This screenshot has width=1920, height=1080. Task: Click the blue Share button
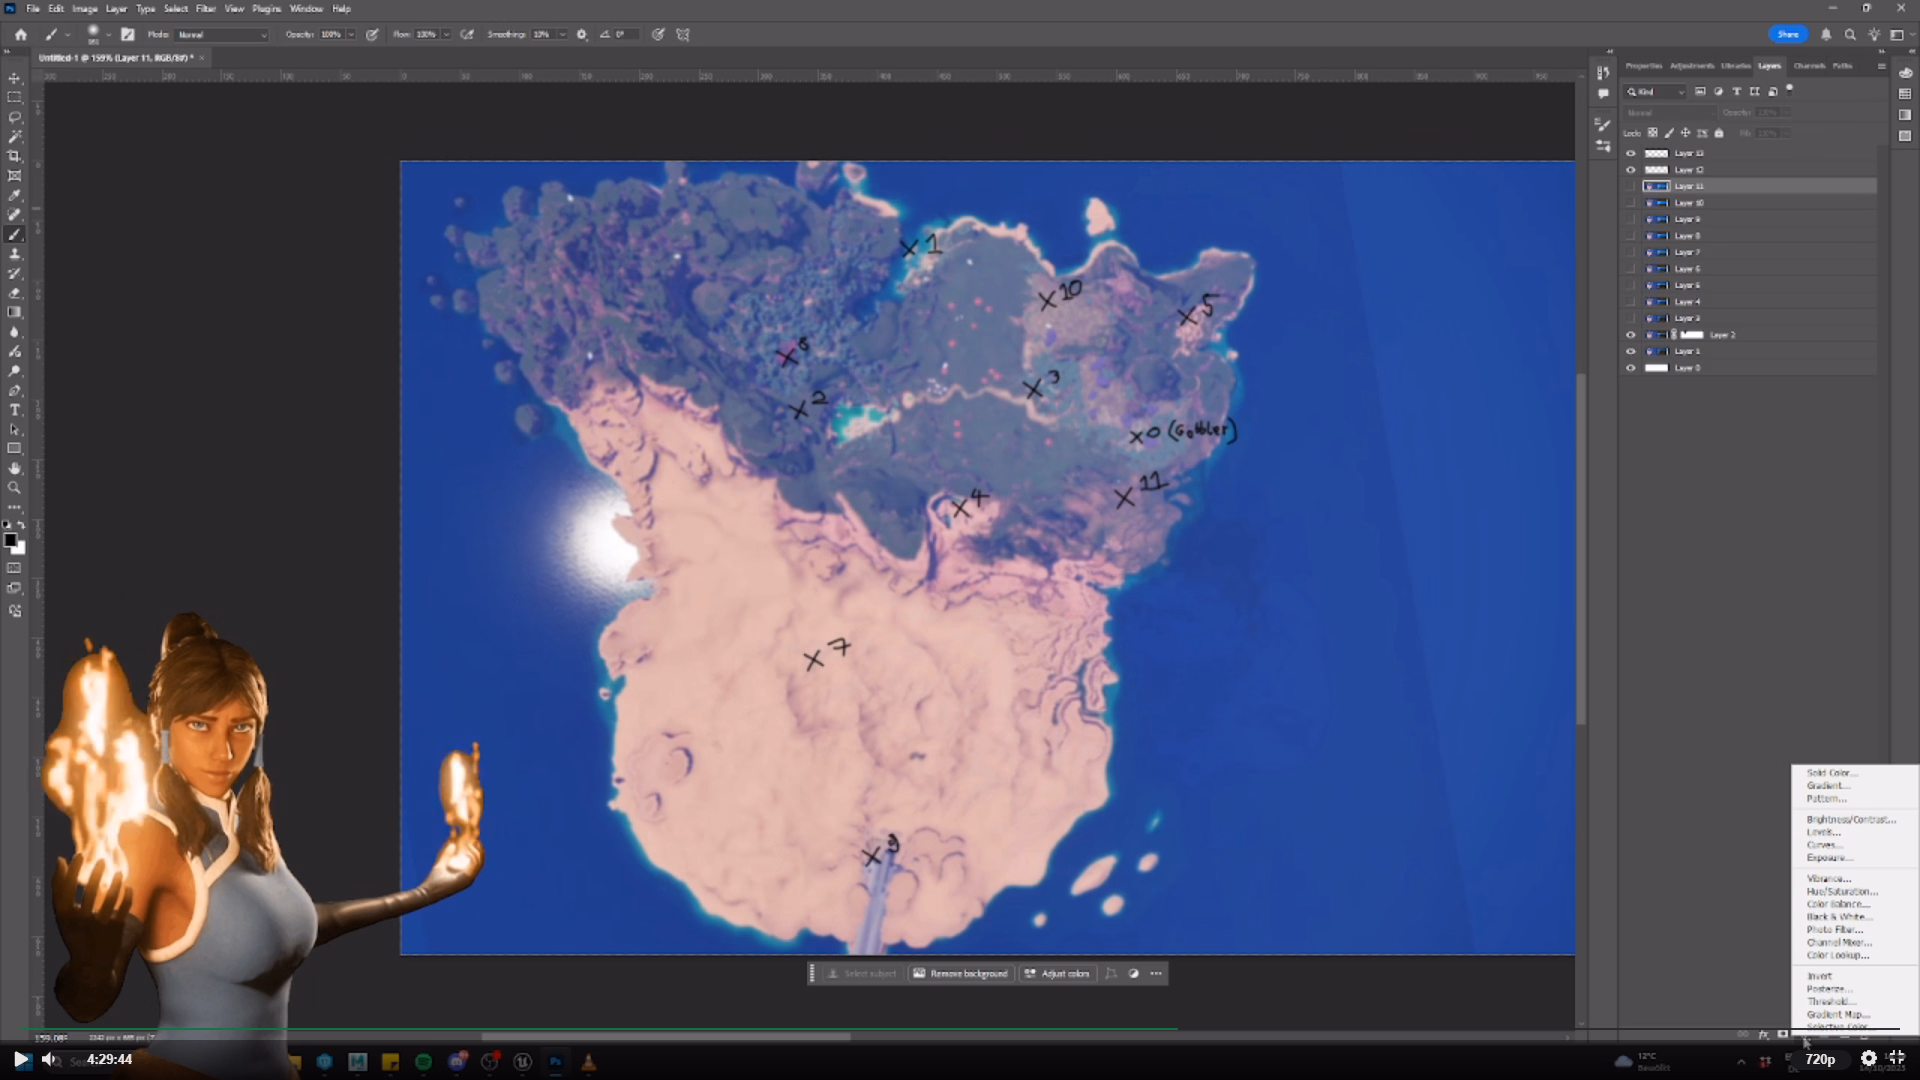coord(1787,34)
